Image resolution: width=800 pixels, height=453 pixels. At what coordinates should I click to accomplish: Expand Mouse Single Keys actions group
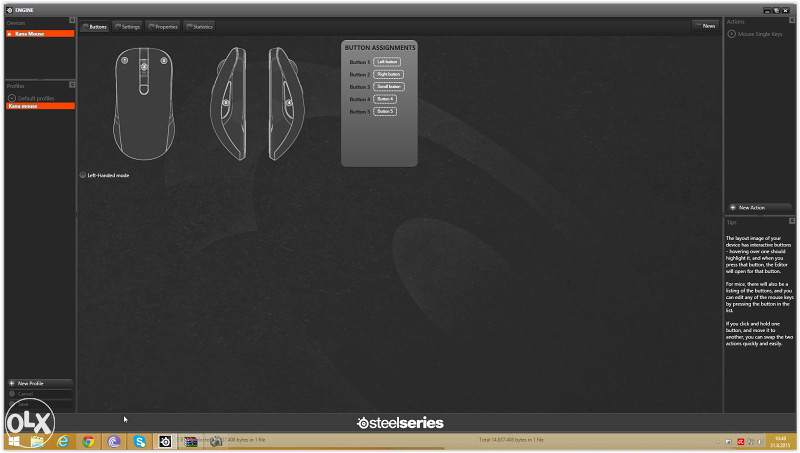(x=731, y=34)
